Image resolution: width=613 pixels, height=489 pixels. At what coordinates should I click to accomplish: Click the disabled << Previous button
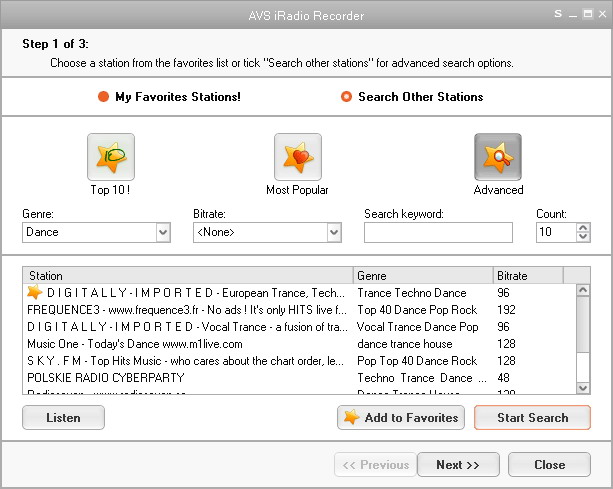click(x=376, y=465)
